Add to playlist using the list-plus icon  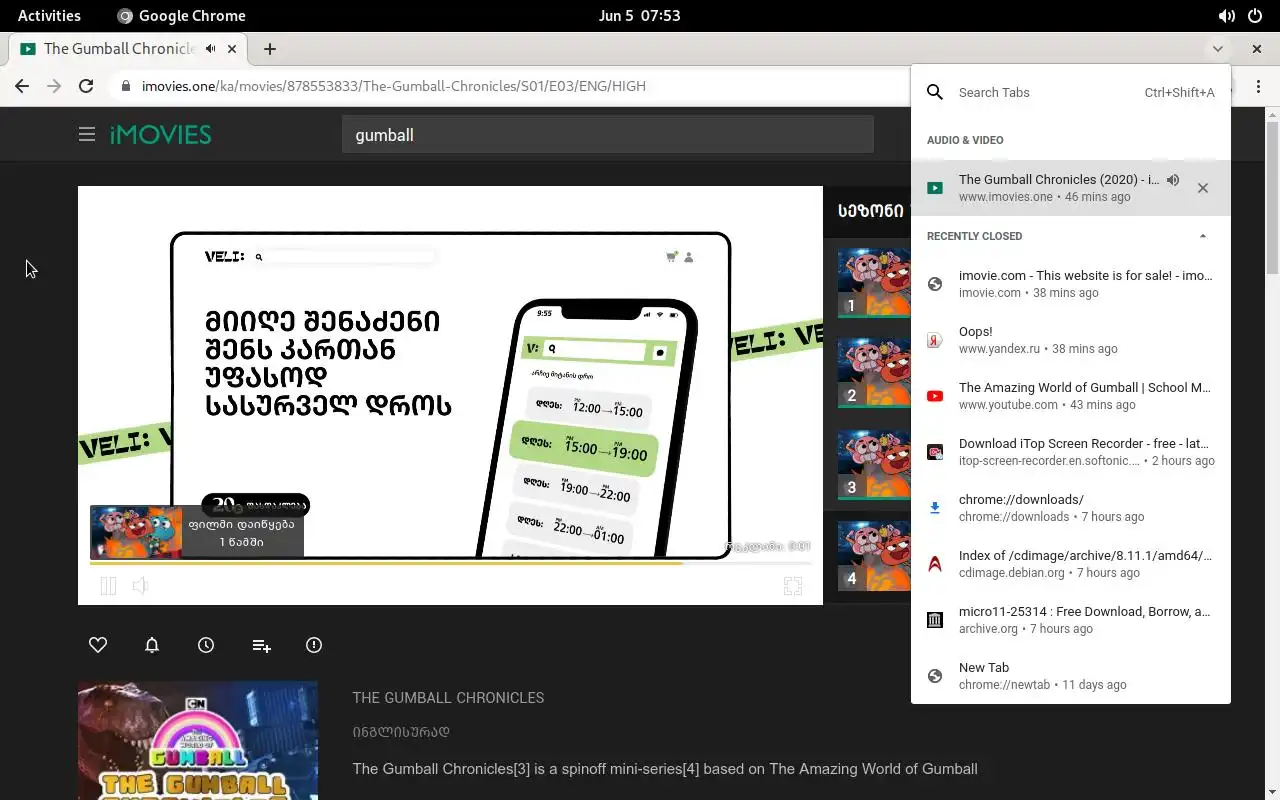tap(261, 646)
